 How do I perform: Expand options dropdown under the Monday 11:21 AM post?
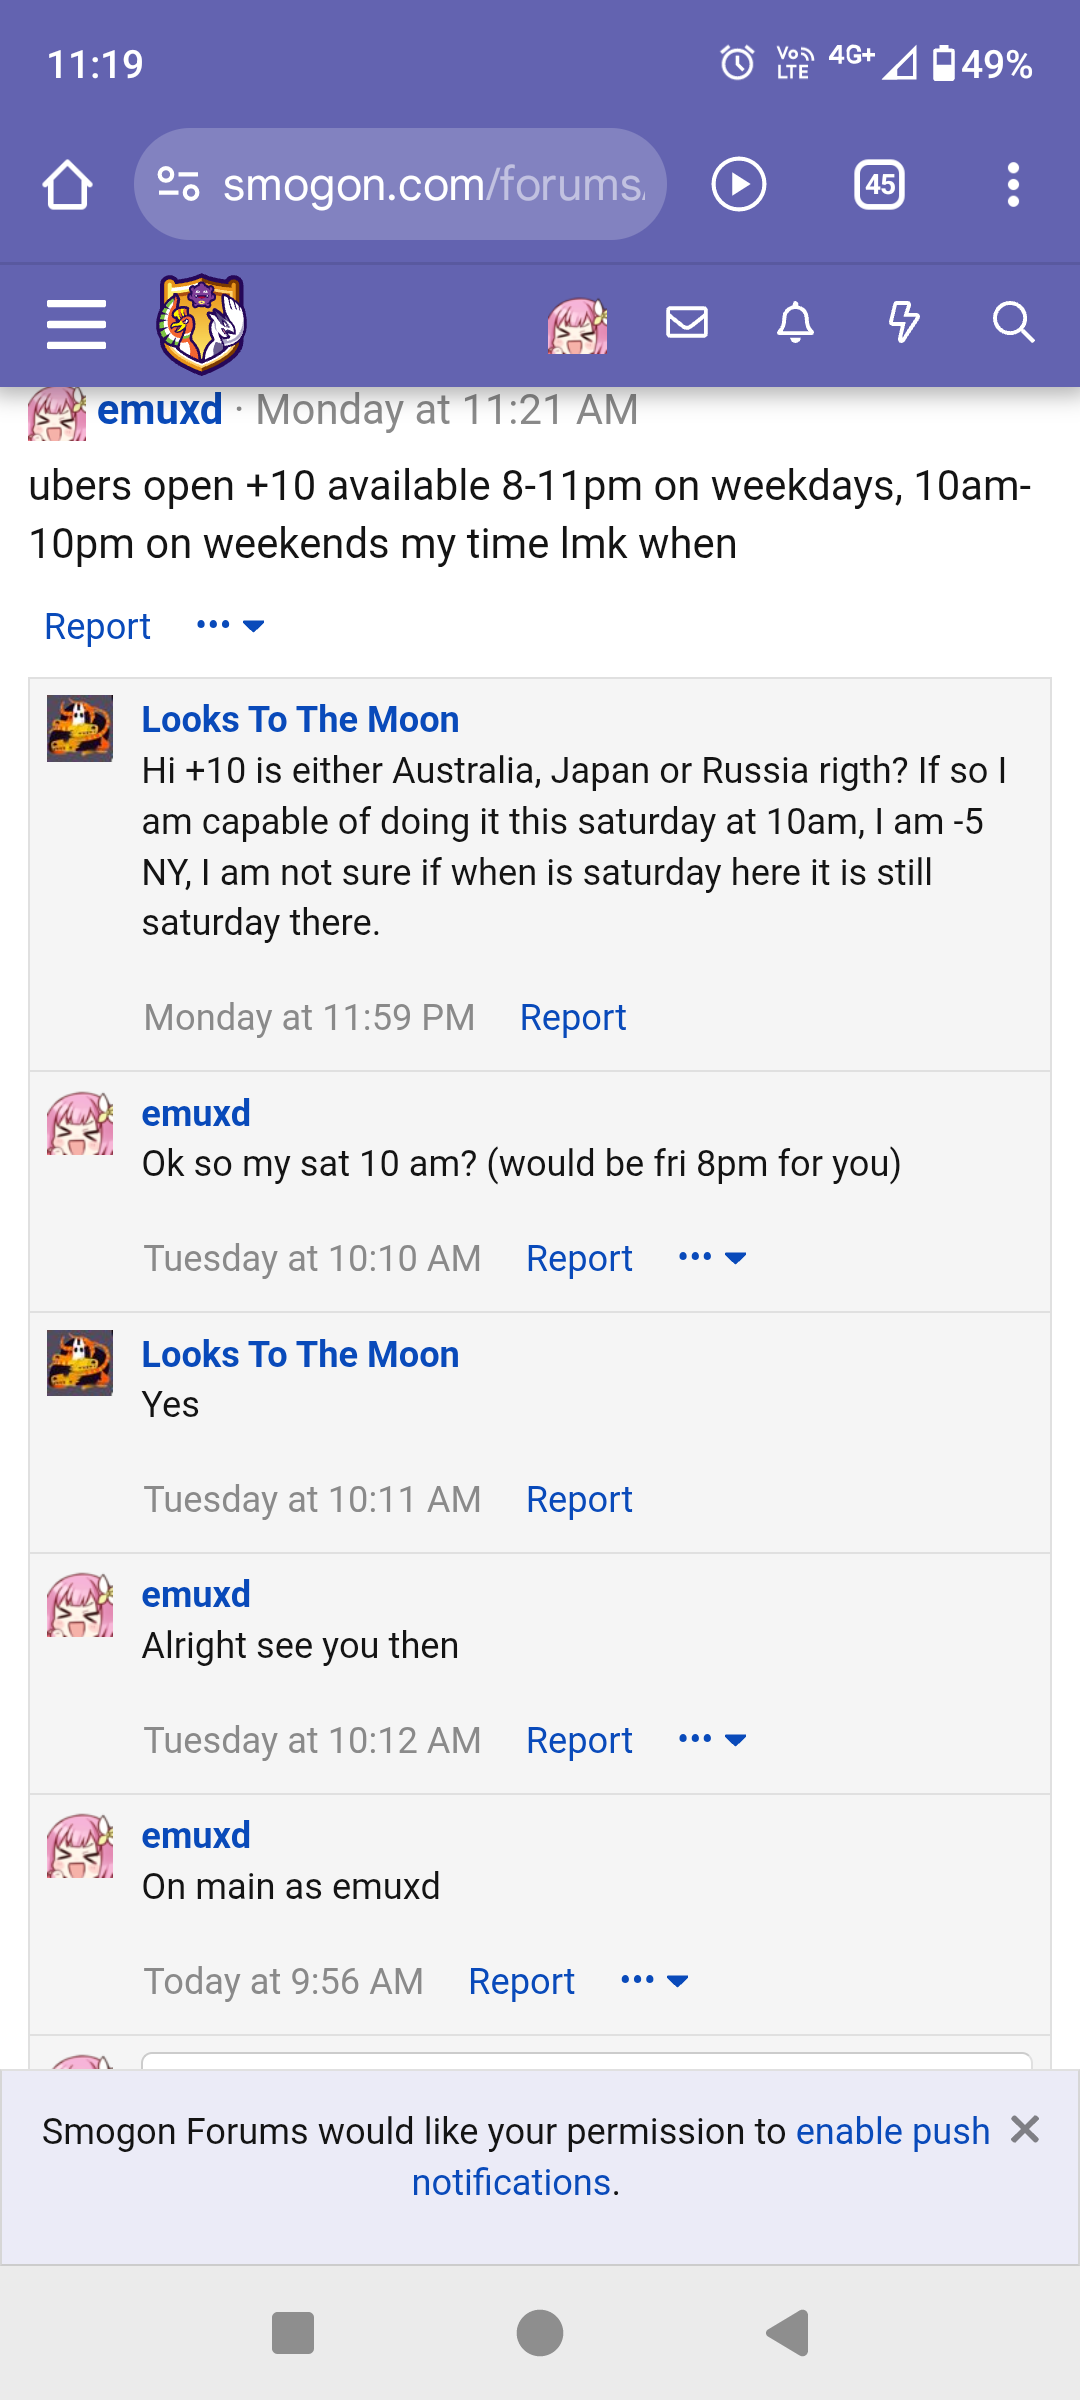231,626
